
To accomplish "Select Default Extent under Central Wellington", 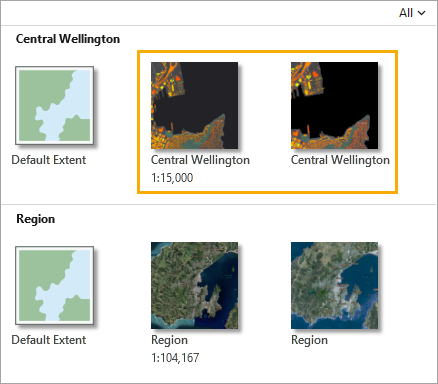I will (x=54, y=105).
